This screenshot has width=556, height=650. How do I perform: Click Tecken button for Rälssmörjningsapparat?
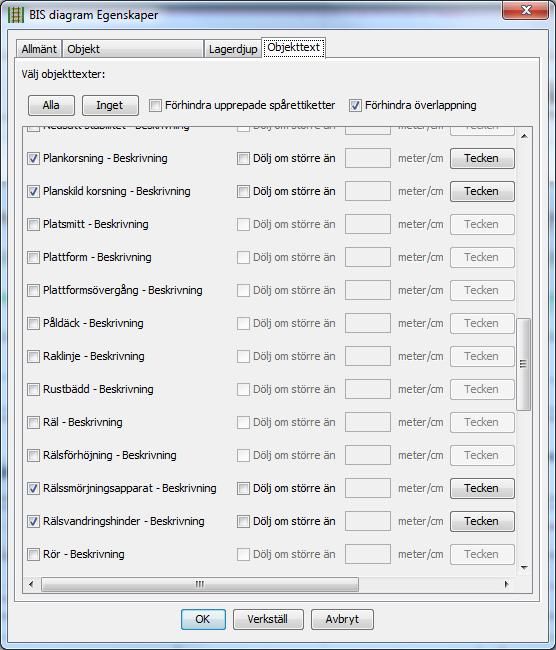pyautogui.click(x=482, y=488)
